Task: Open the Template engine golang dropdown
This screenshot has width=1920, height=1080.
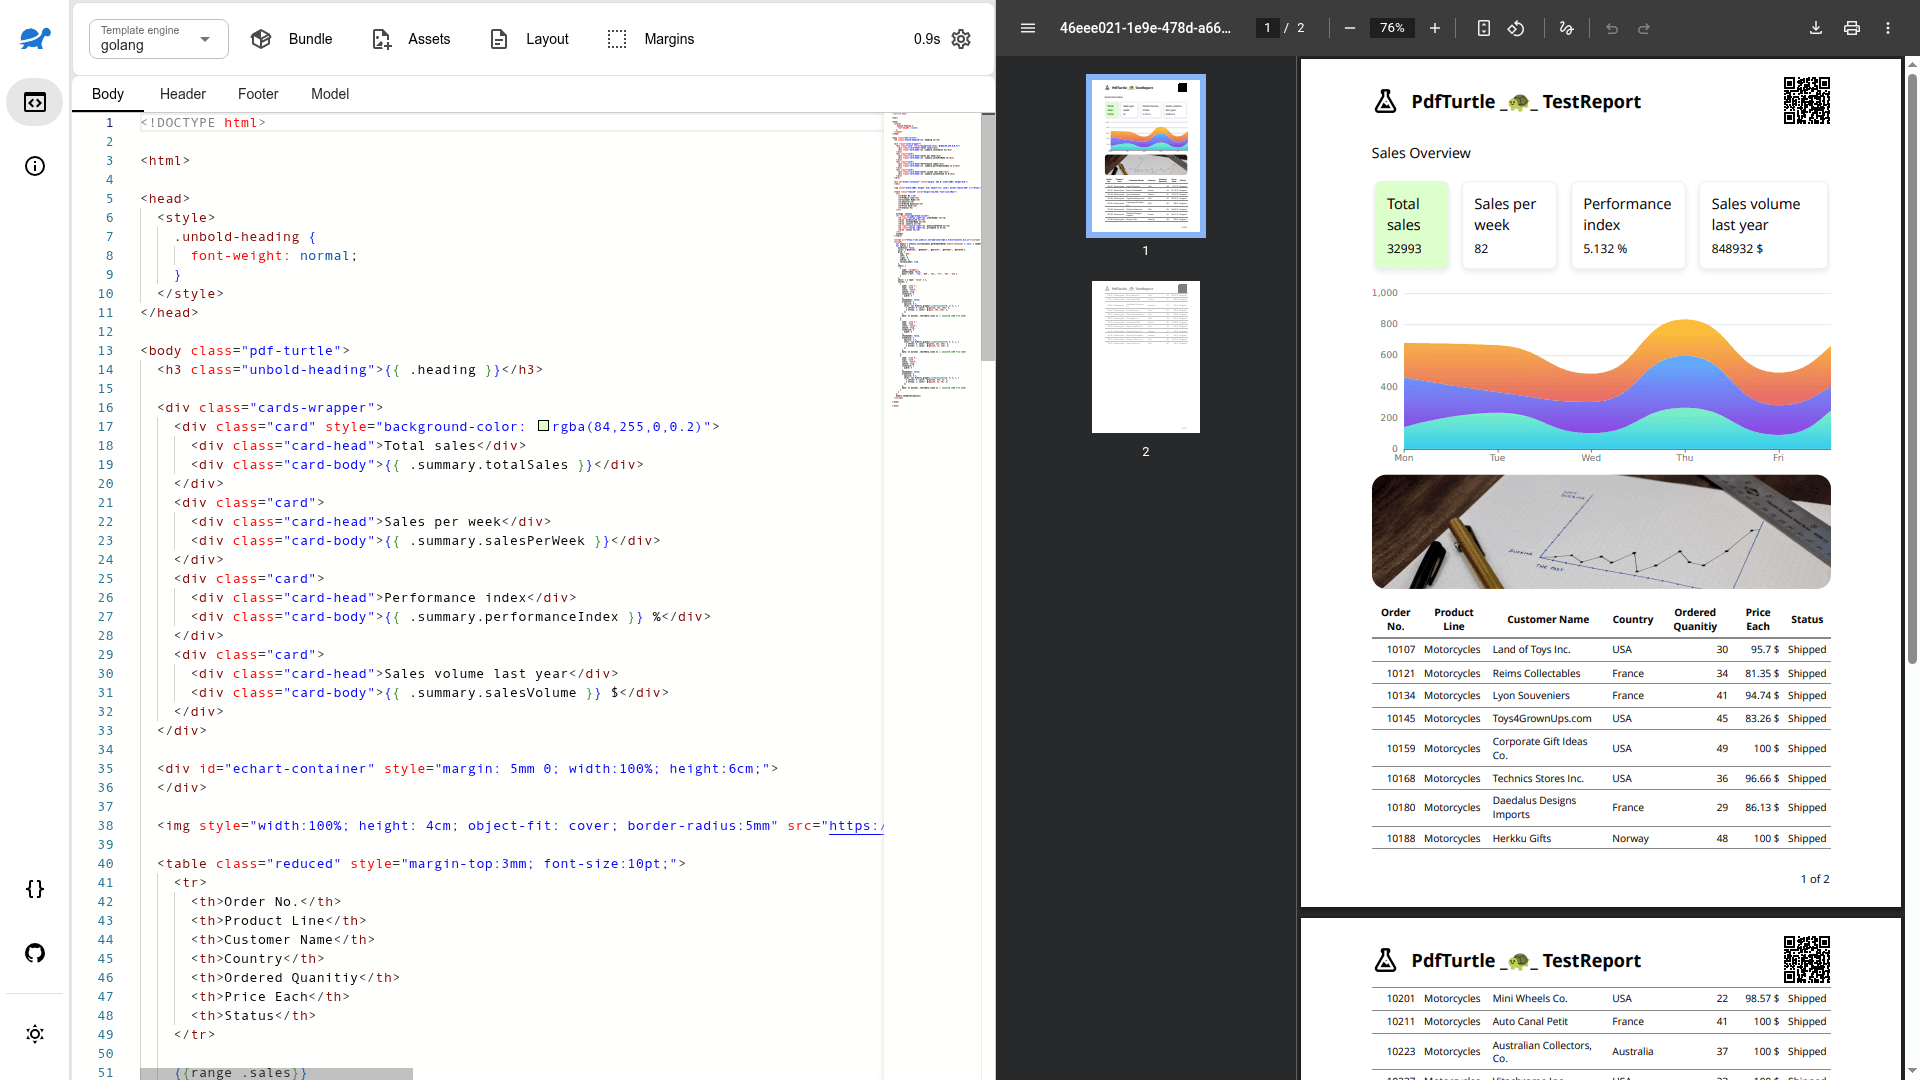Action: point(158,39)
